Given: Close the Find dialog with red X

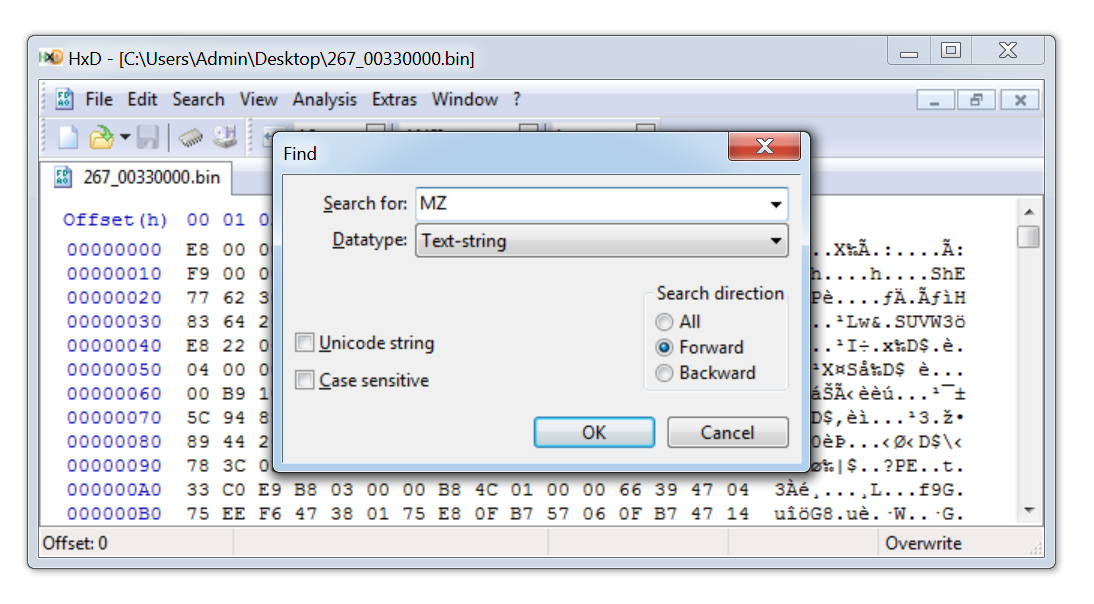Looking at the screenshot, I should click(764, 147).
